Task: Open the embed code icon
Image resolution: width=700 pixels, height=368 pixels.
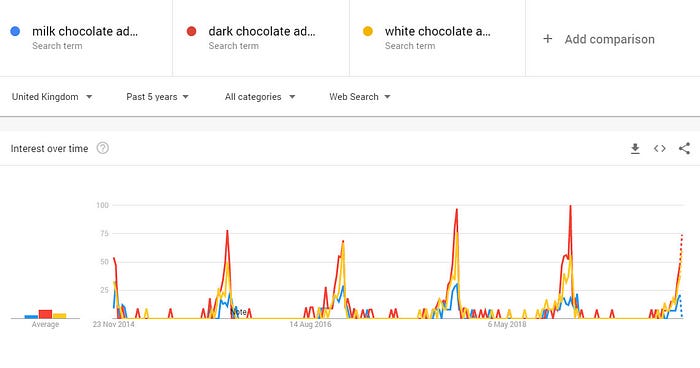Action: click(x=659, y=149)
